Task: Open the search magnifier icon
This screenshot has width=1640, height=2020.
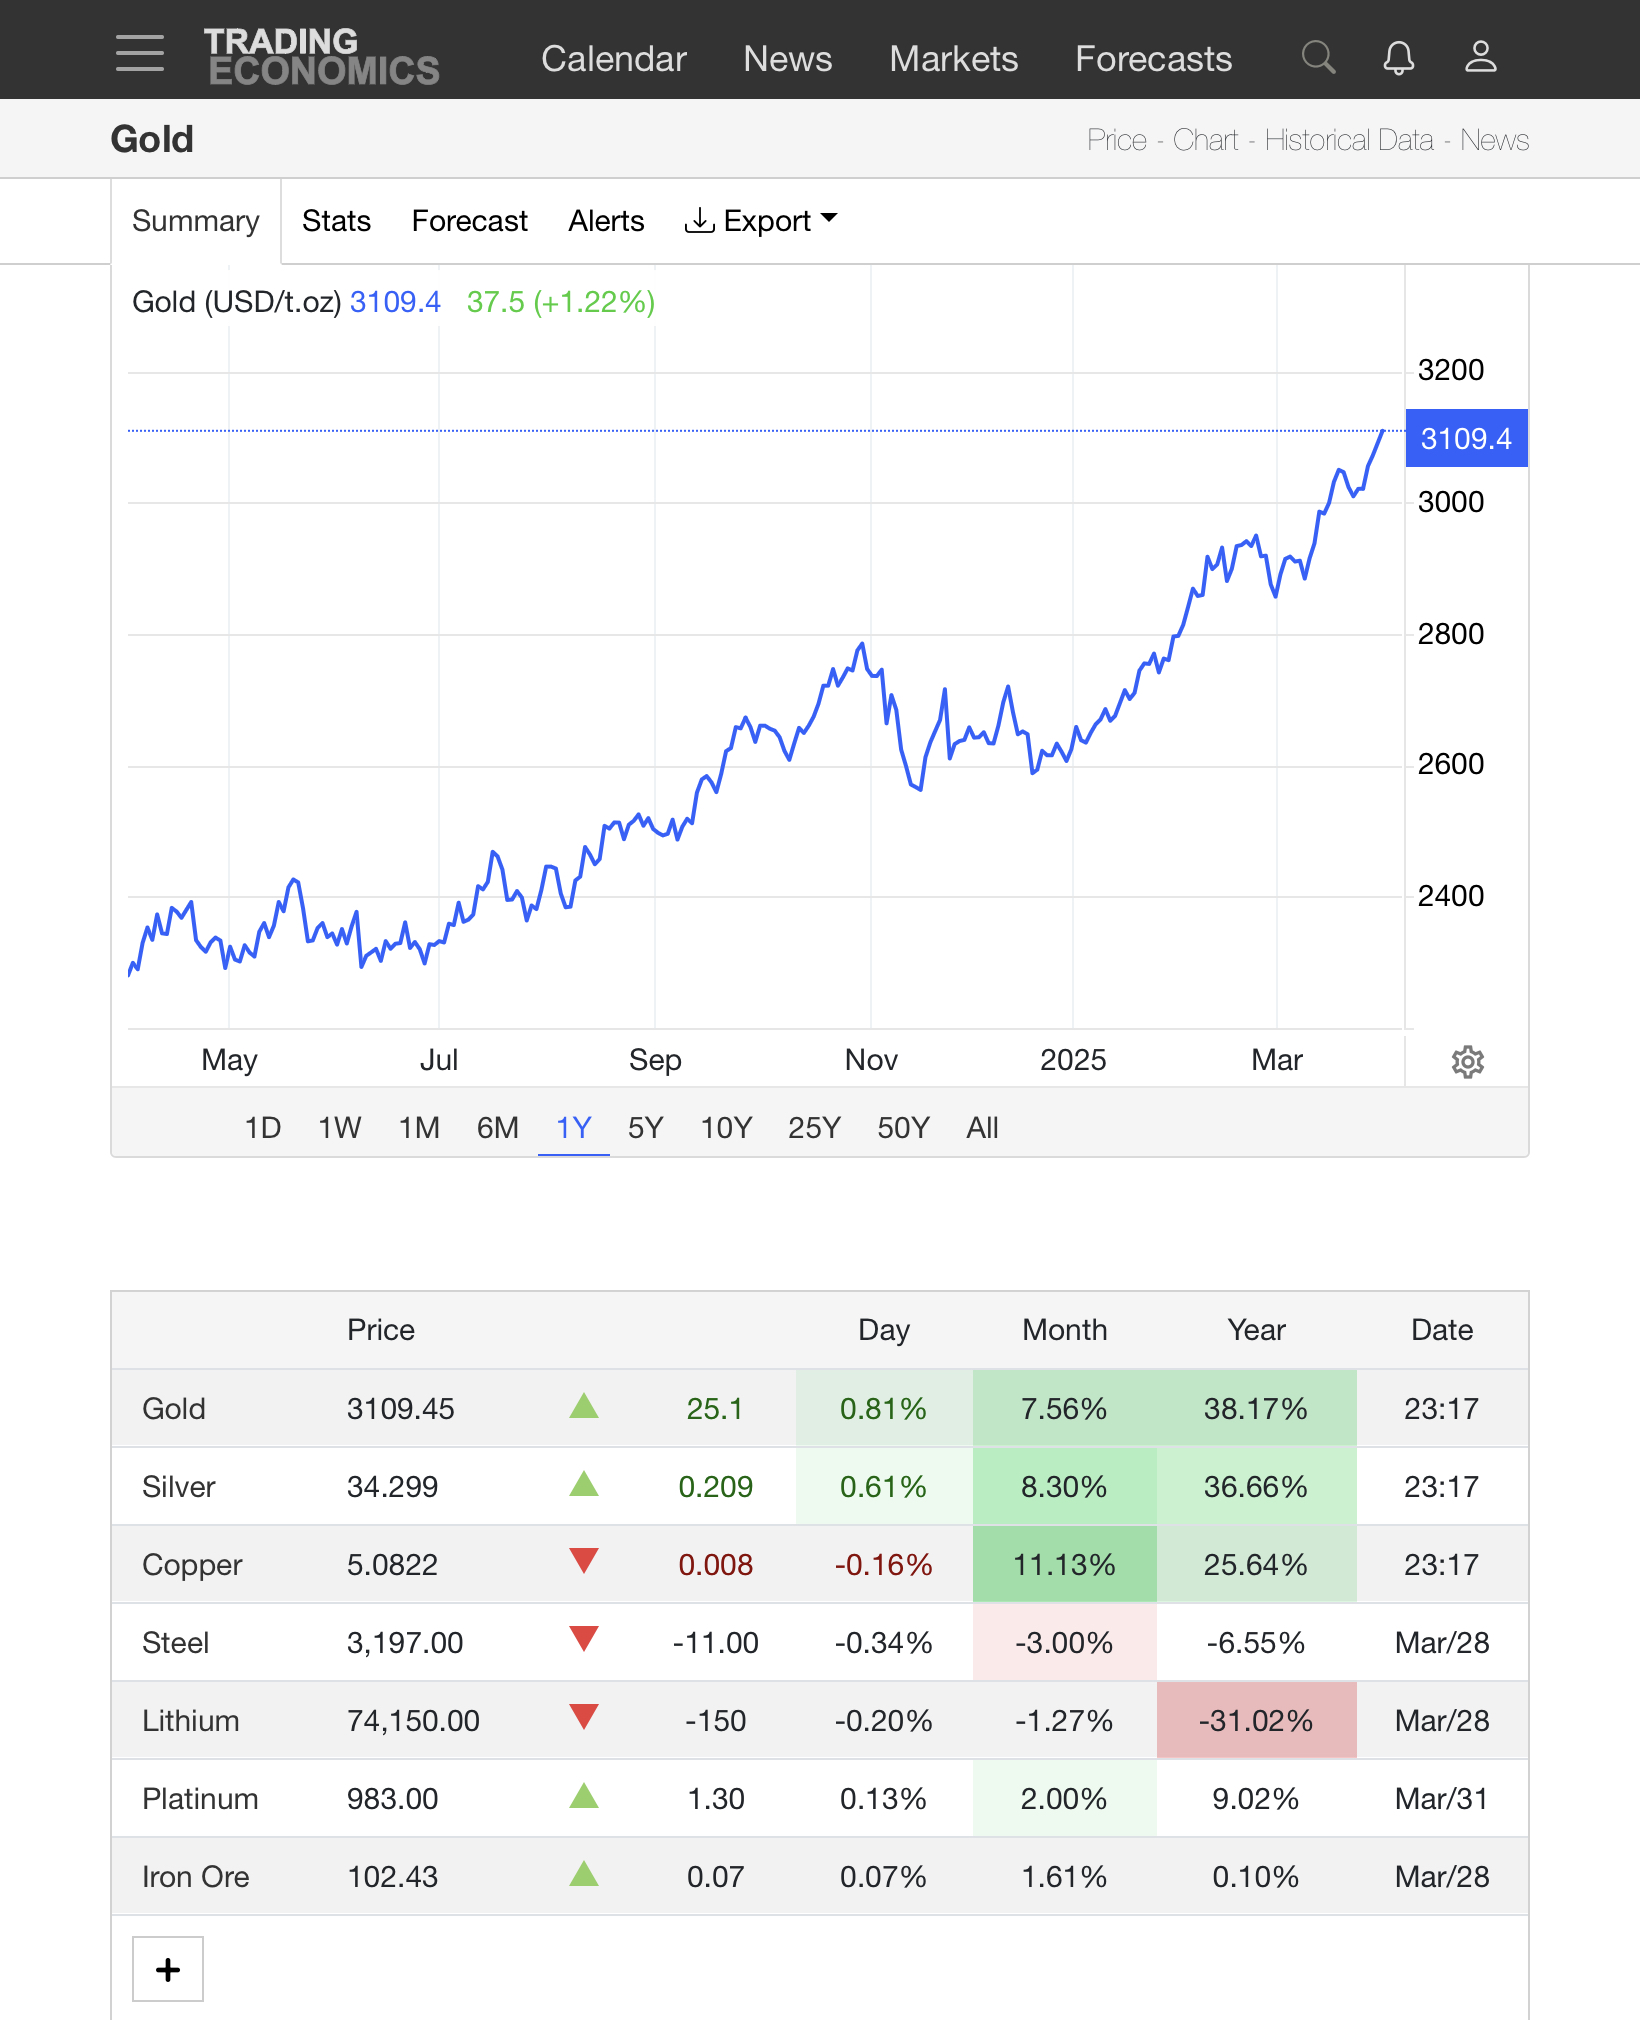Action: tap(1318, 57)
